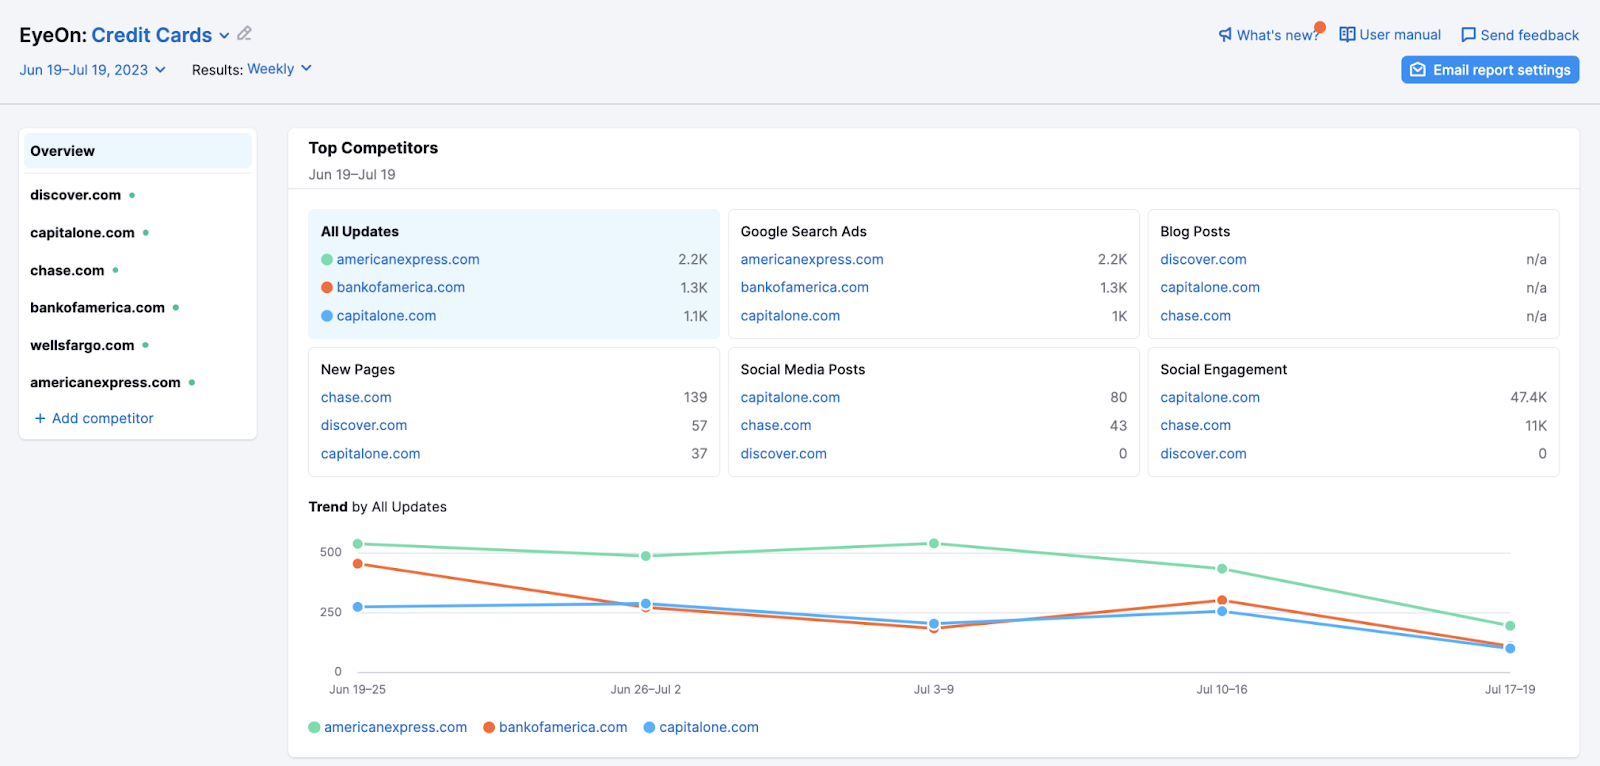1600x766 pixels.
Task: Click the plus icon for Add competitor
Action: pyautogui.click(x=40, y=418)
